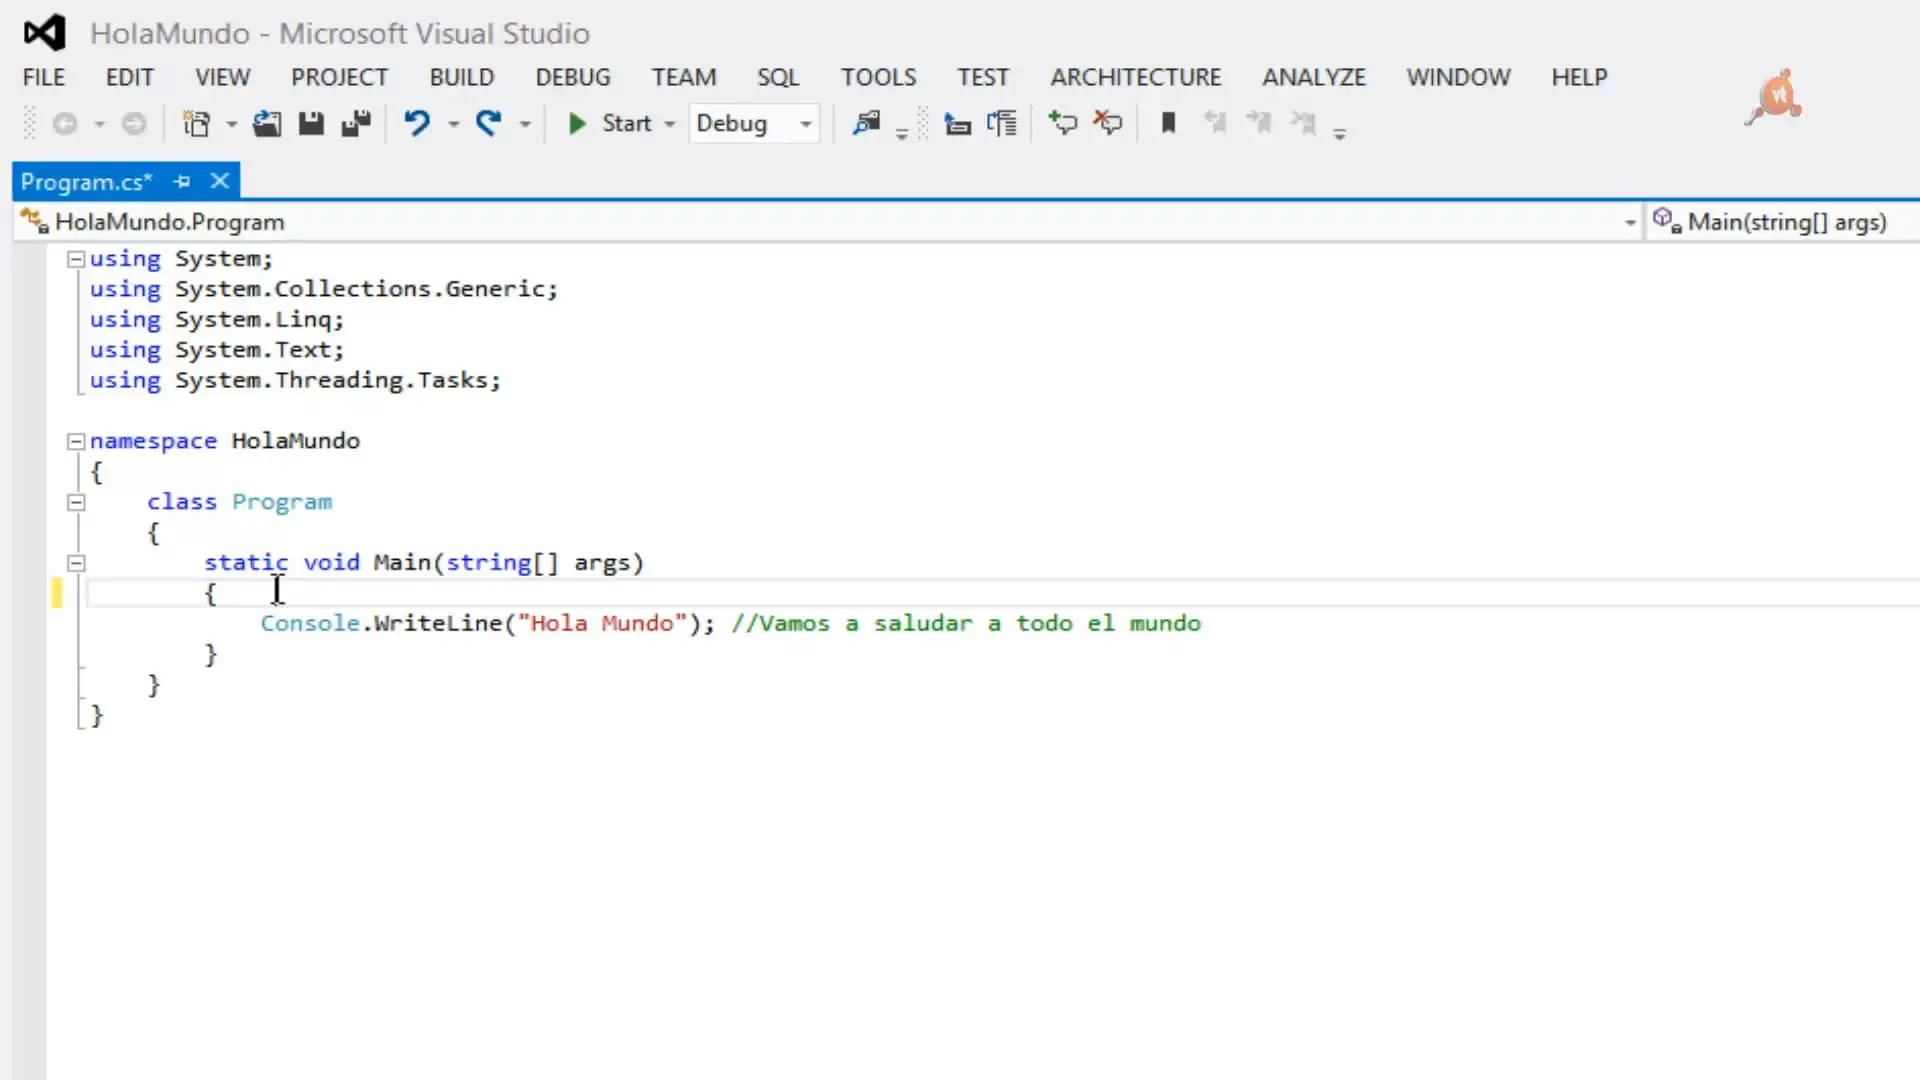1920x1080 pixels.
Task: Open the ARCHITECTURE menu
Action: 1136,77
